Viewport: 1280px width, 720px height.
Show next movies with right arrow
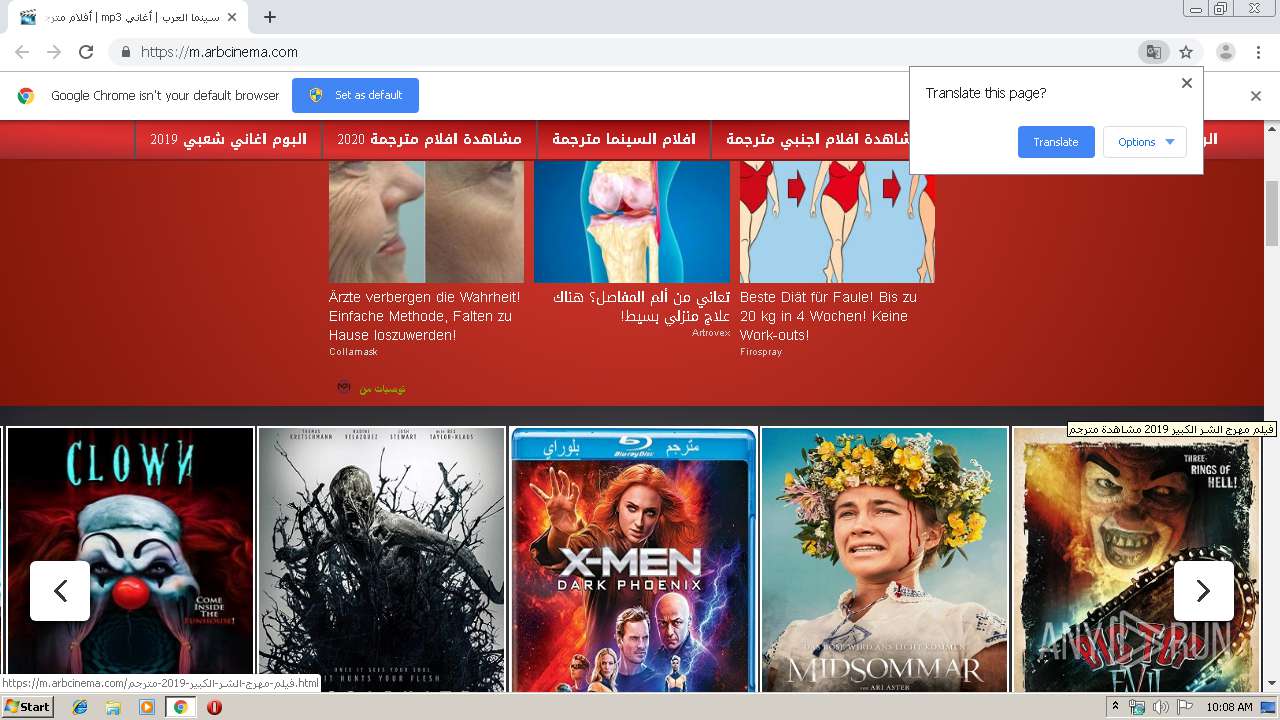[x=1204, y=591]
